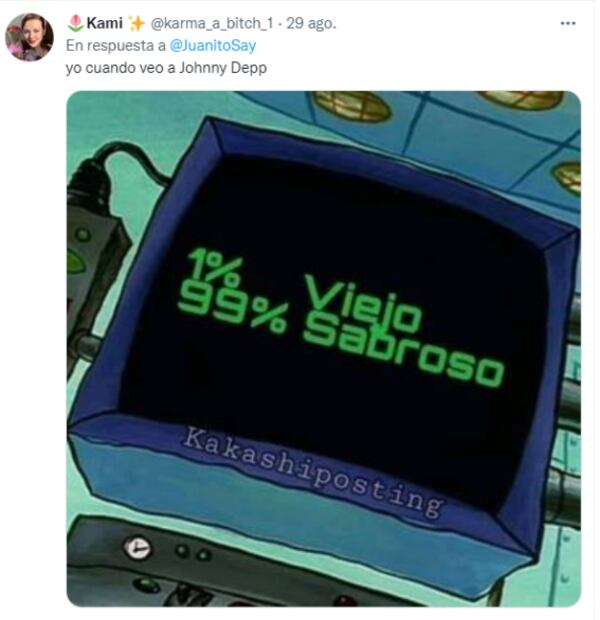Click the tulip emoji before Kami
600x620 pixels.
point(75,23)
